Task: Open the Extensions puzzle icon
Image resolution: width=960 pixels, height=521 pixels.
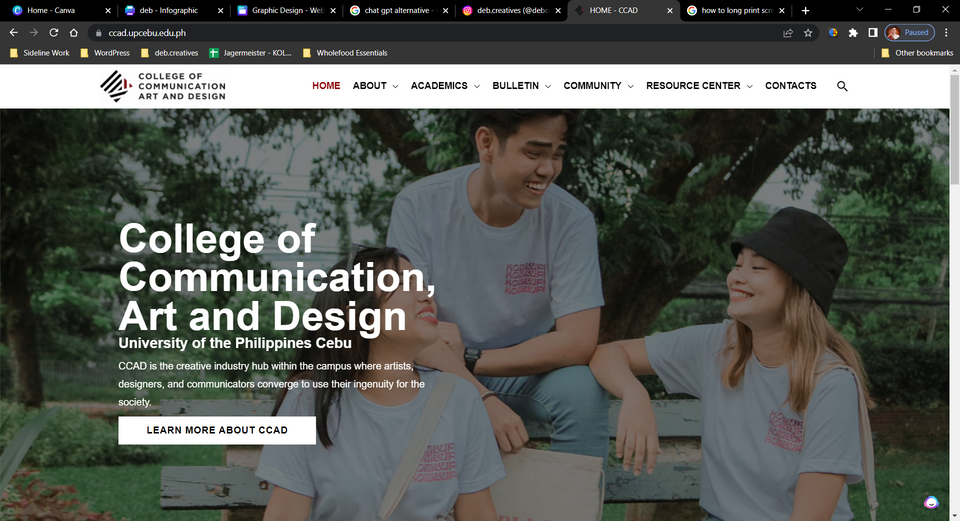Action: [853, 33]
